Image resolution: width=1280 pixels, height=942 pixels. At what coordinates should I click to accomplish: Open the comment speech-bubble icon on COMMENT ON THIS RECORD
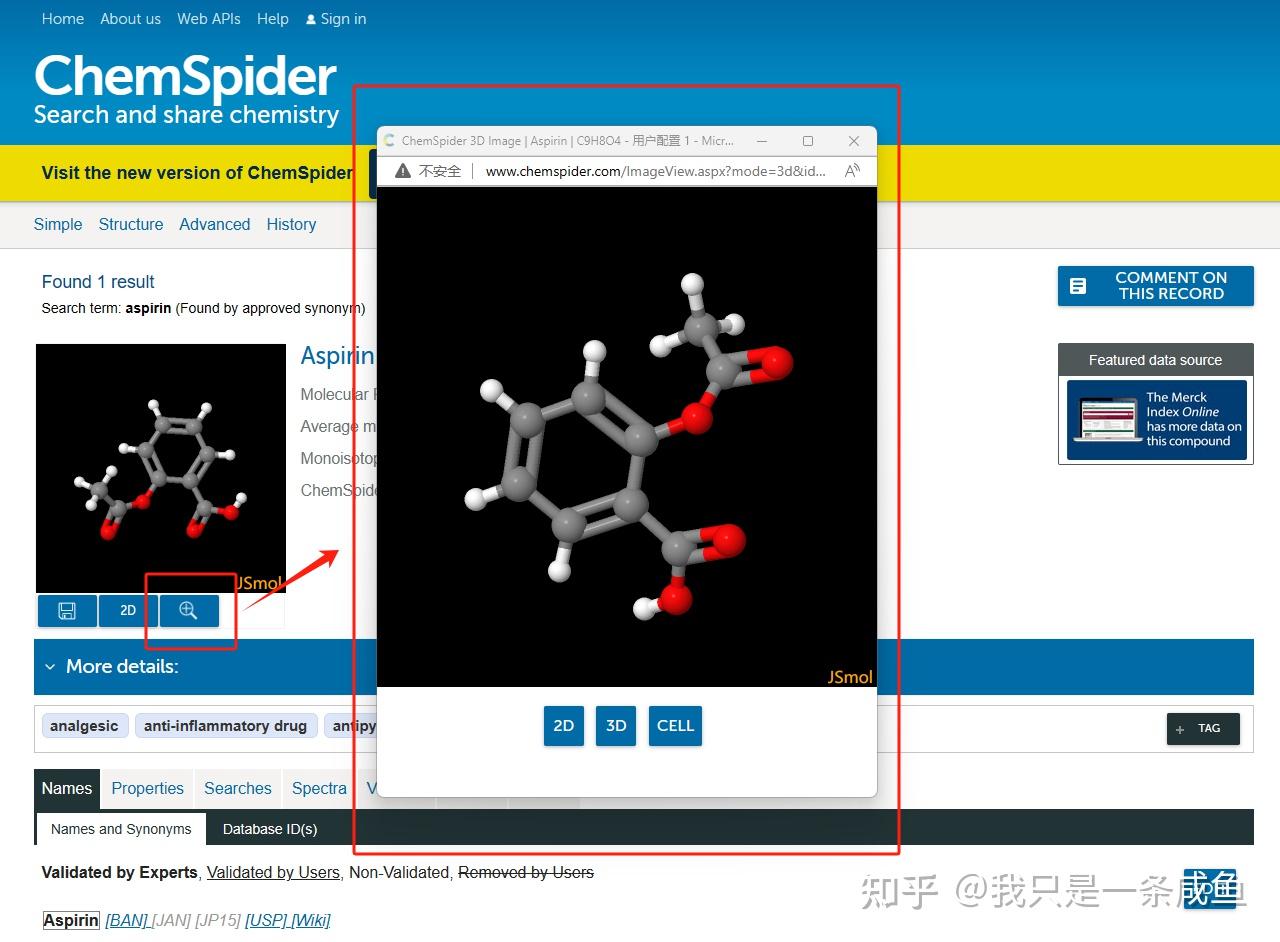pyautogui.click(x=1077, y=286)
